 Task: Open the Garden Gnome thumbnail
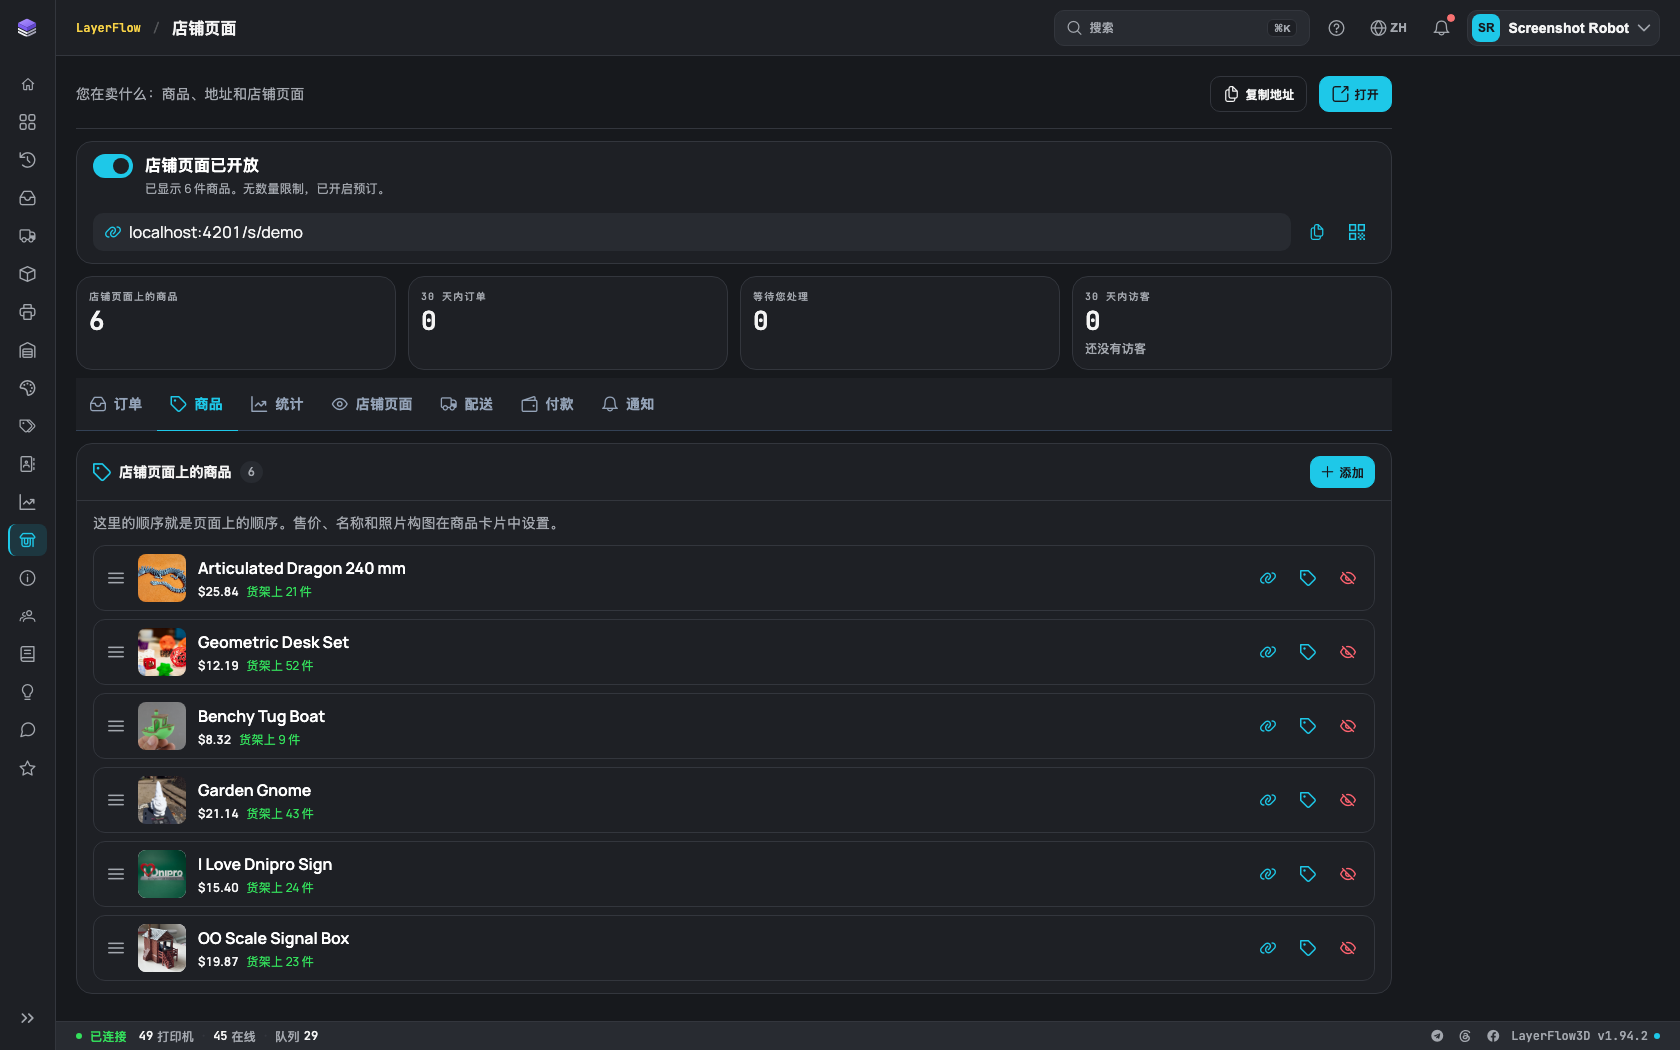[x=162, y=800]
